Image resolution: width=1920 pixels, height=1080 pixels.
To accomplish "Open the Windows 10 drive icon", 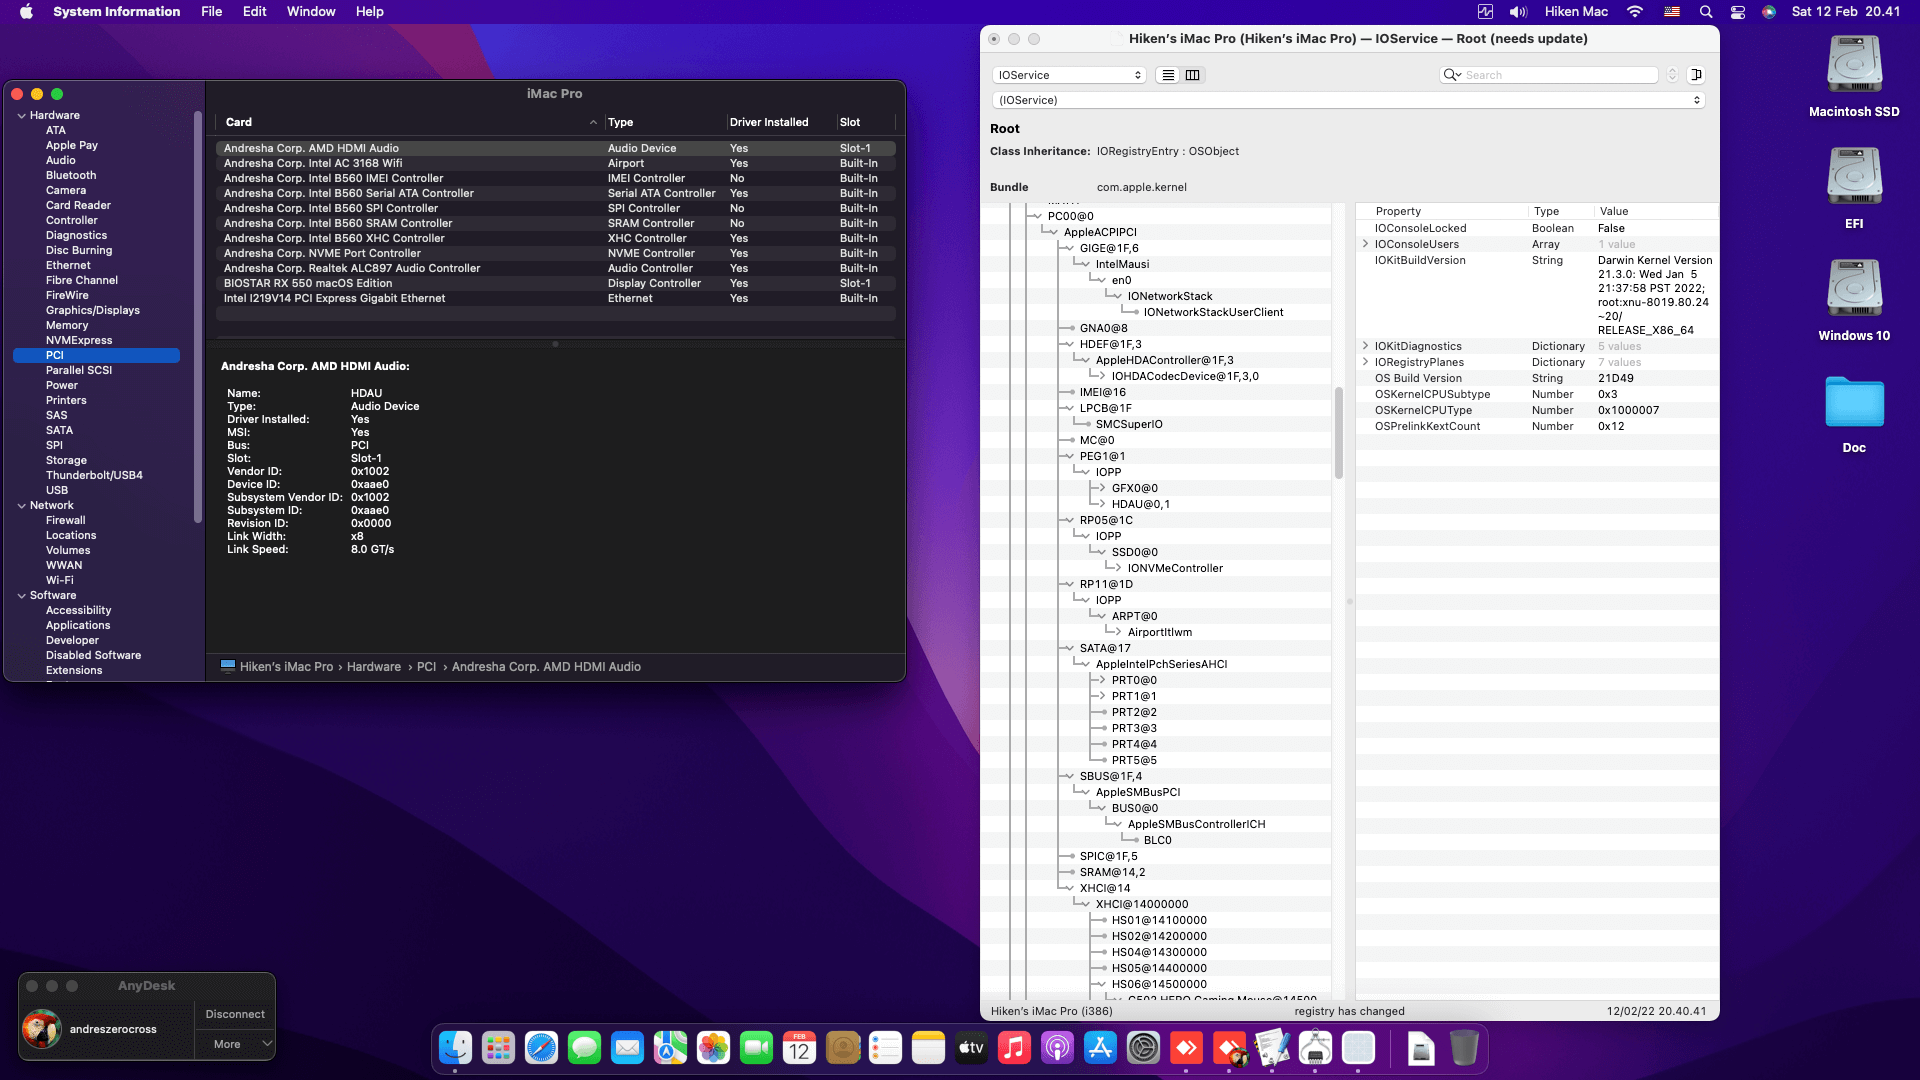I will click(1854, 290).
